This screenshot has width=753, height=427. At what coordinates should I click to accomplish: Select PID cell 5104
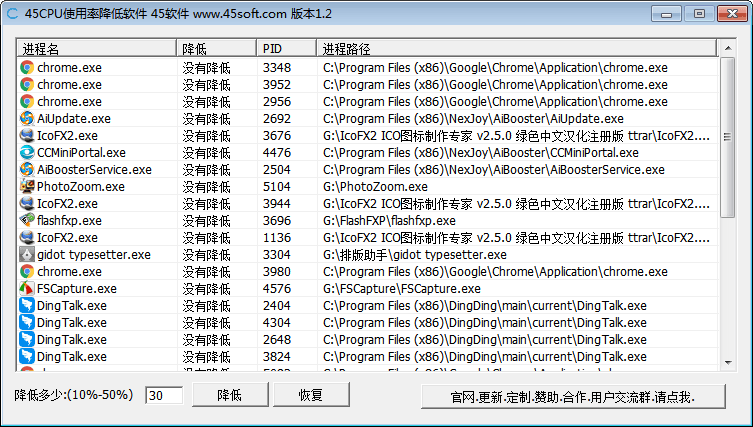pyautogui.click(x=277, y=187)
